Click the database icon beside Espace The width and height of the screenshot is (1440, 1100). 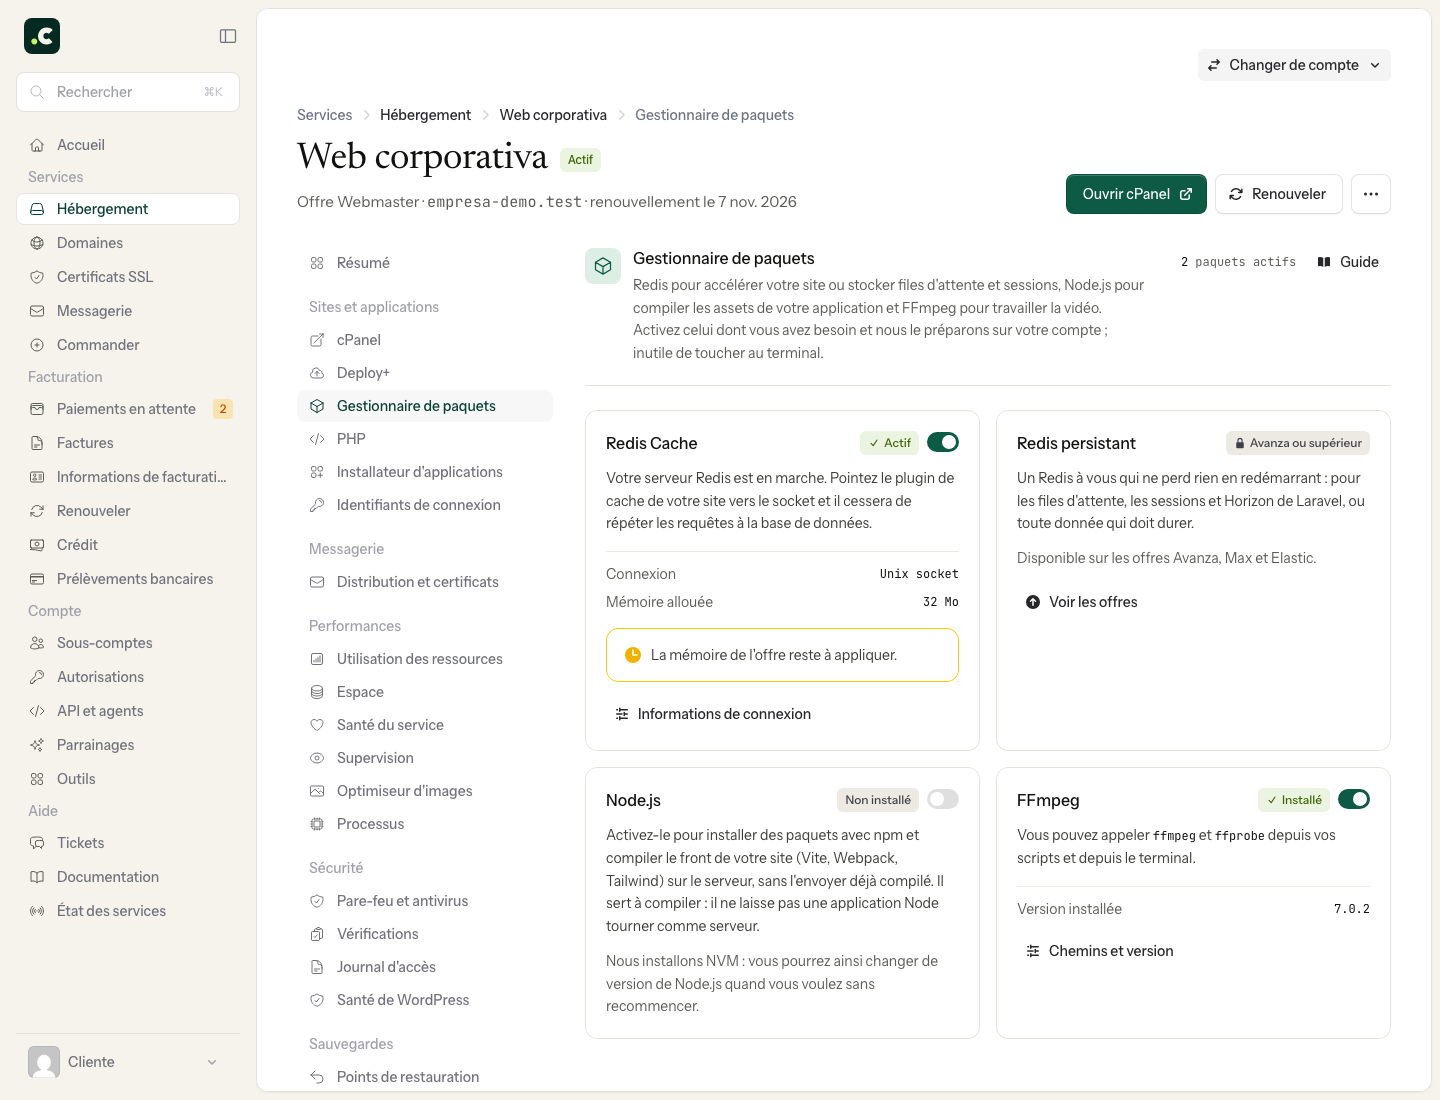click(x=317, y=692)
